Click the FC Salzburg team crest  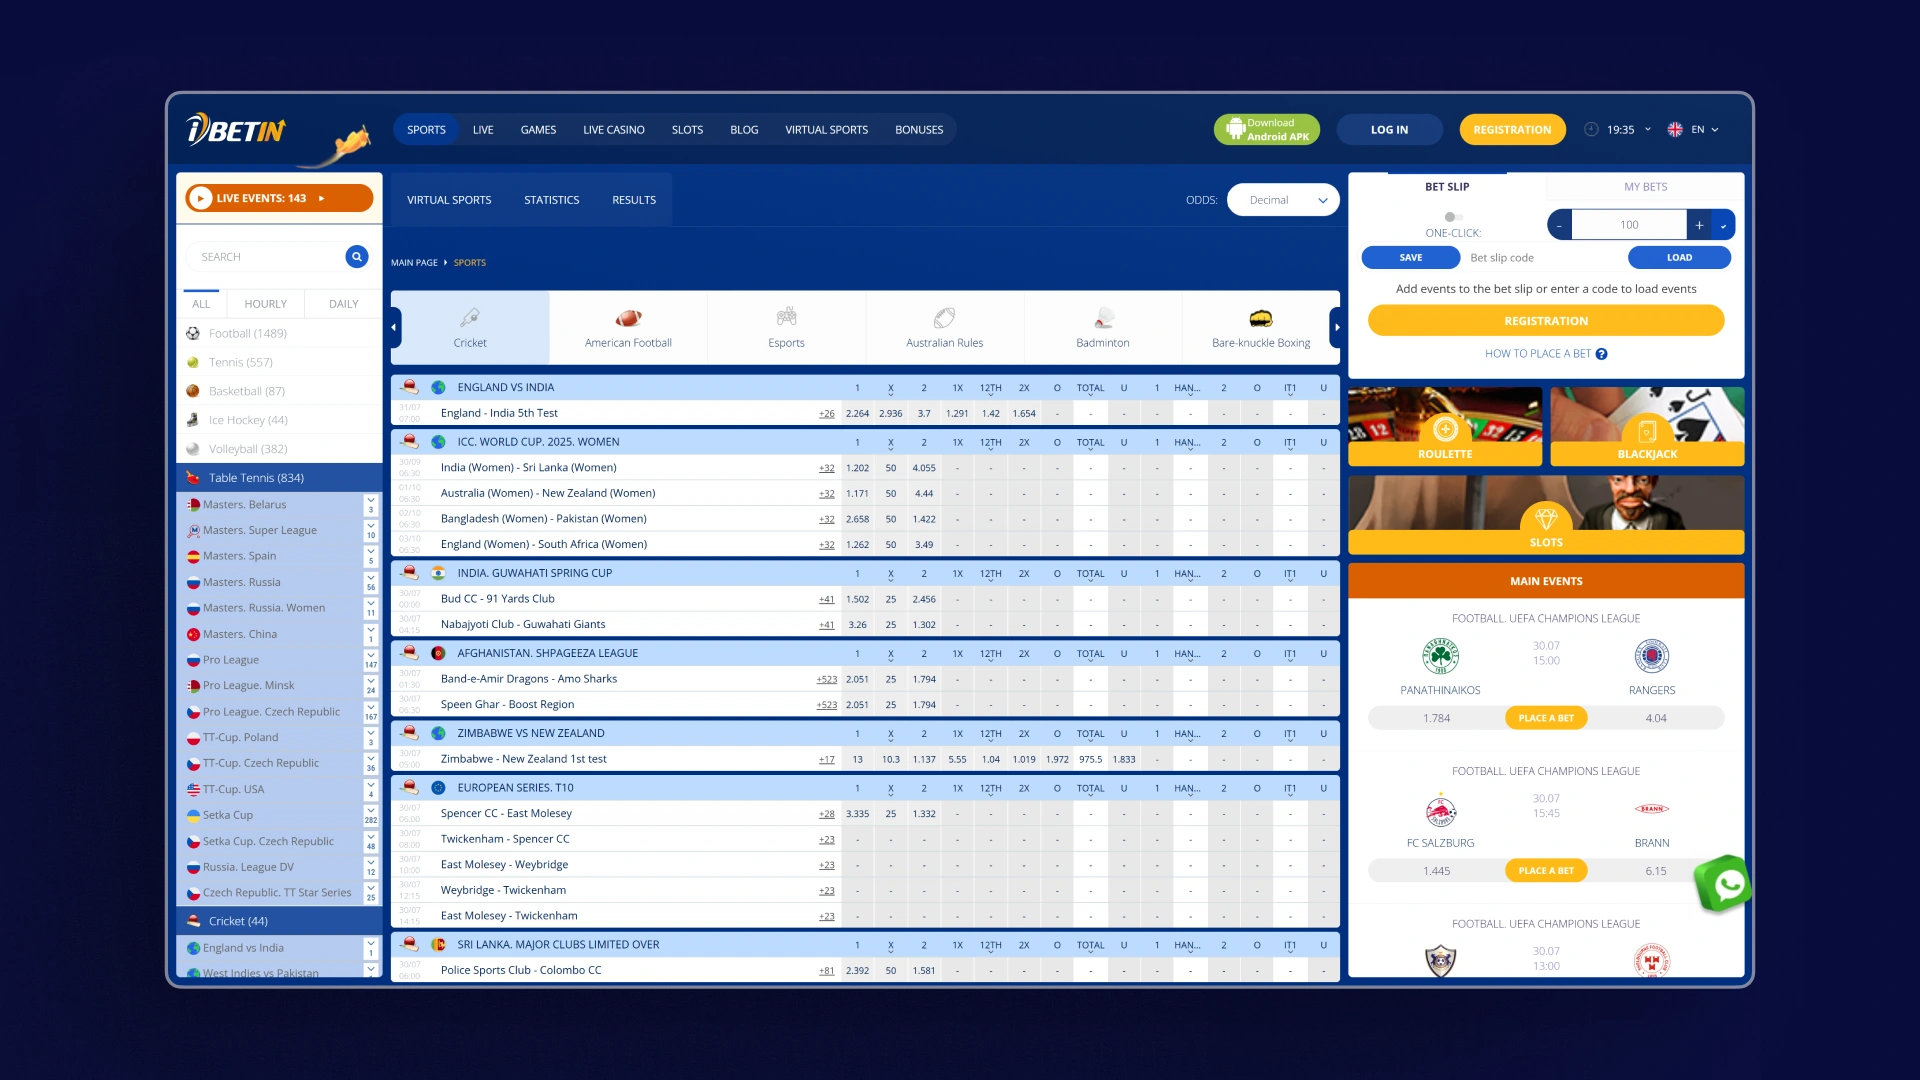(x=1440, y=810)
